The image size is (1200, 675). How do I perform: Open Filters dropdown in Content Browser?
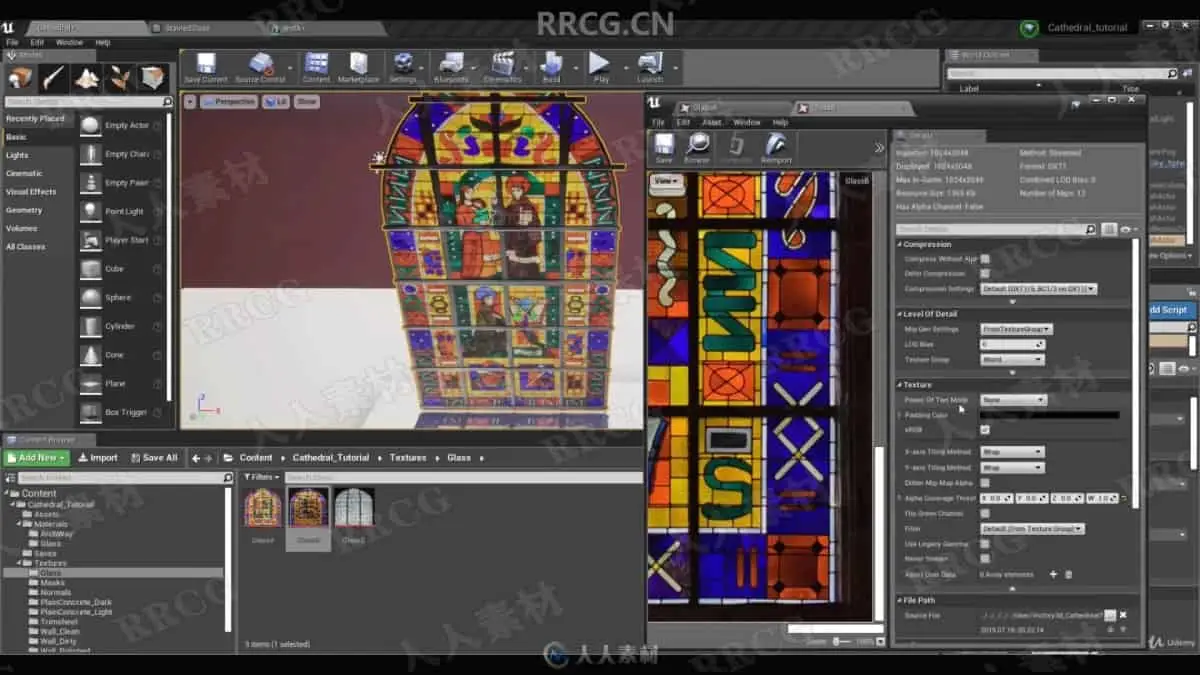click(x=262, y=478)
